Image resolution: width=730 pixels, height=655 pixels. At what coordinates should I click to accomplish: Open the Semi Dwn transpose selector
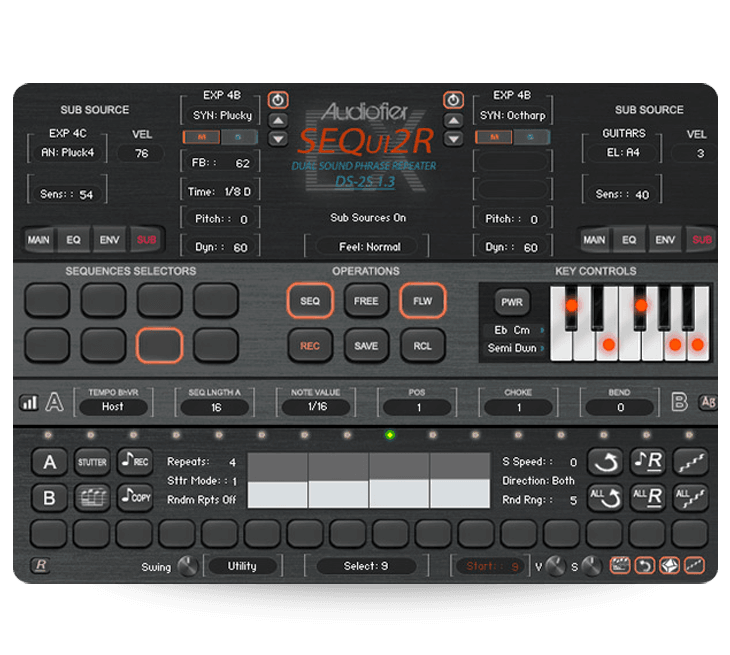click(x=514, y=348)
